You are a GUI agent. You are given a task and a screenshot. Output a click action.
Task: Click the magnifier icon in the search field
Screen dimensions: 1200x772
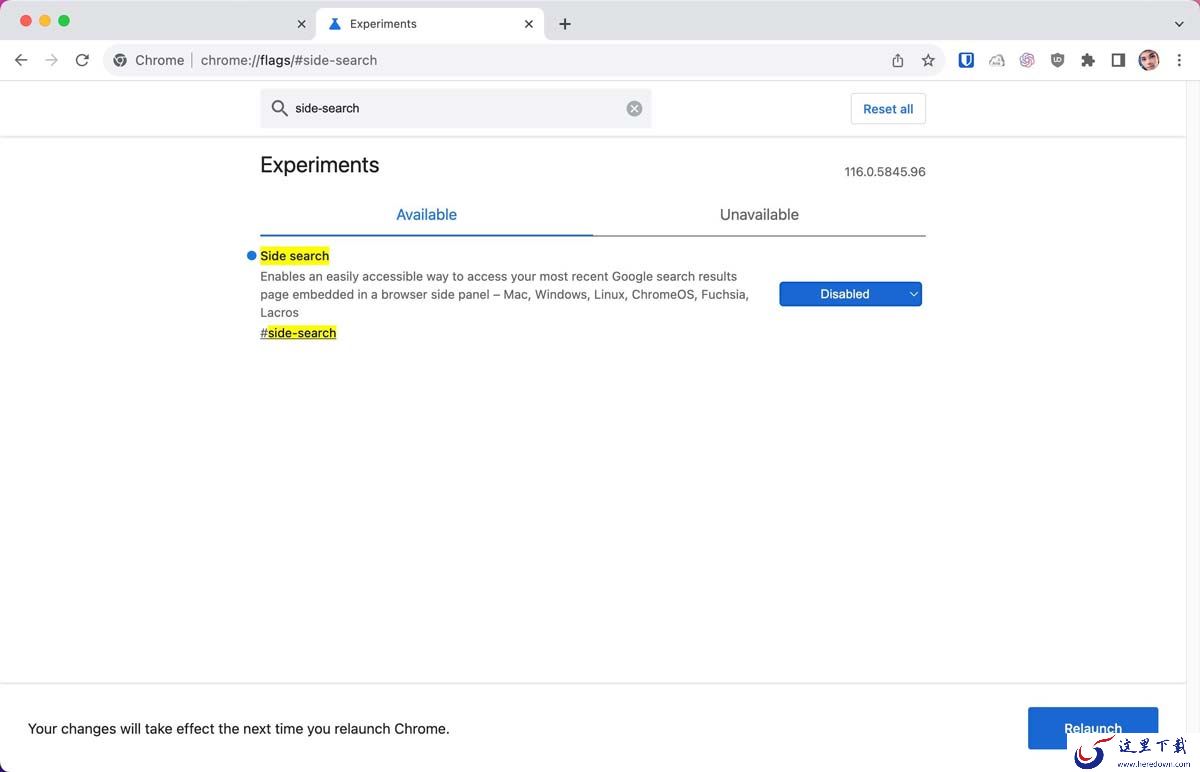(280, 108)
